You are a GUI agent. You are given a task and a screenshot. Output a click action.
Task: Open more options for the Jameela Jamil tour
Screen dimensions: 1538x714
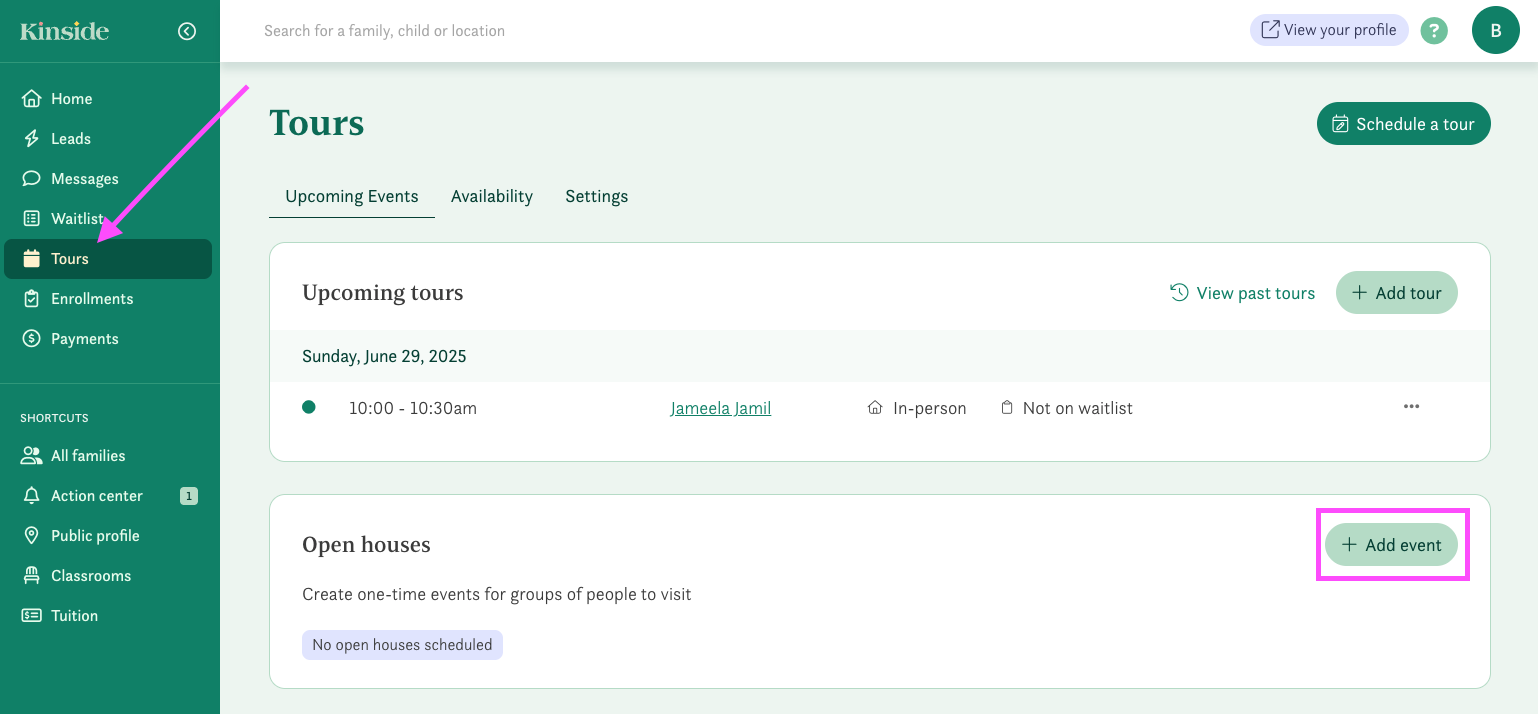[1411, 406]
